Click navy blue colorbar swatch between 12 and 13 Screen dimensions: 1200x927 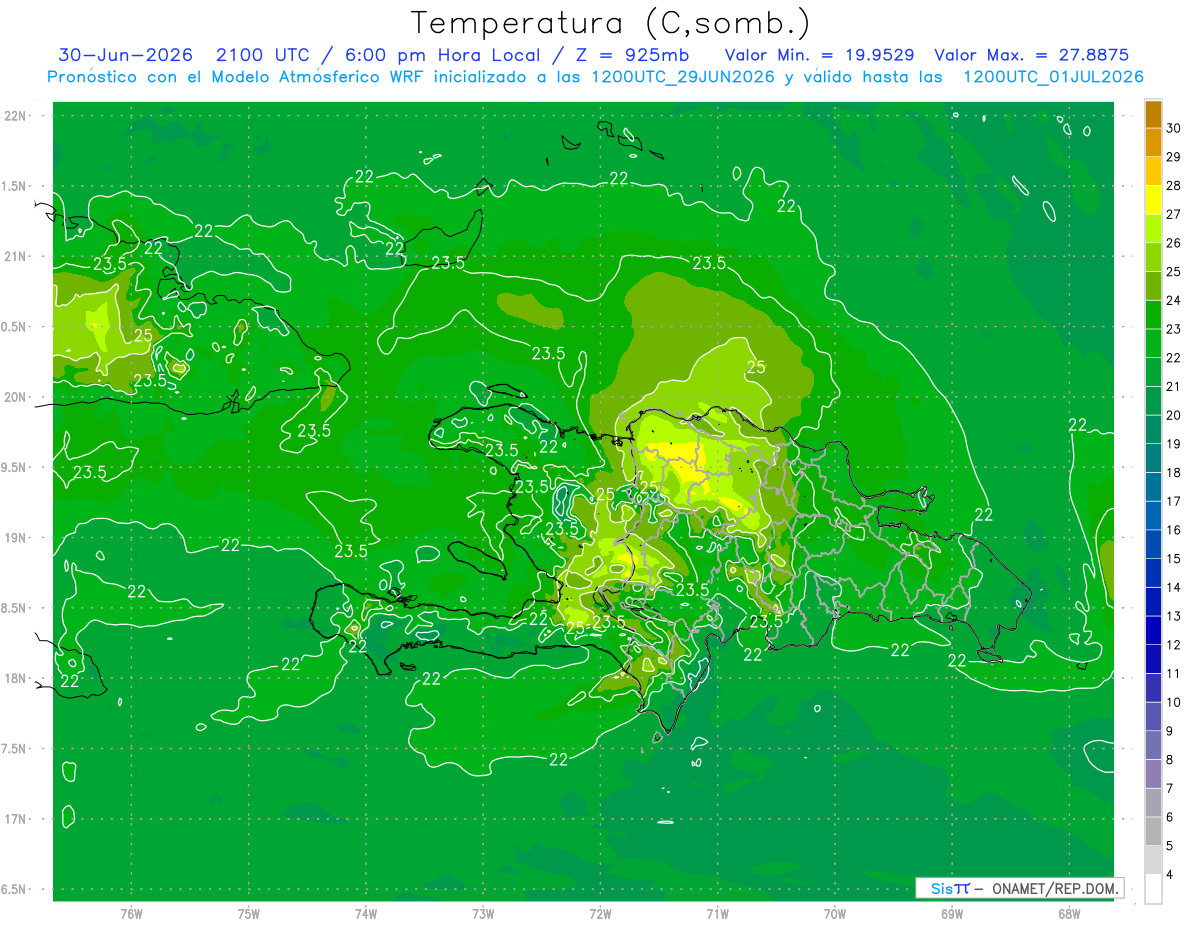pos(1153,630)
